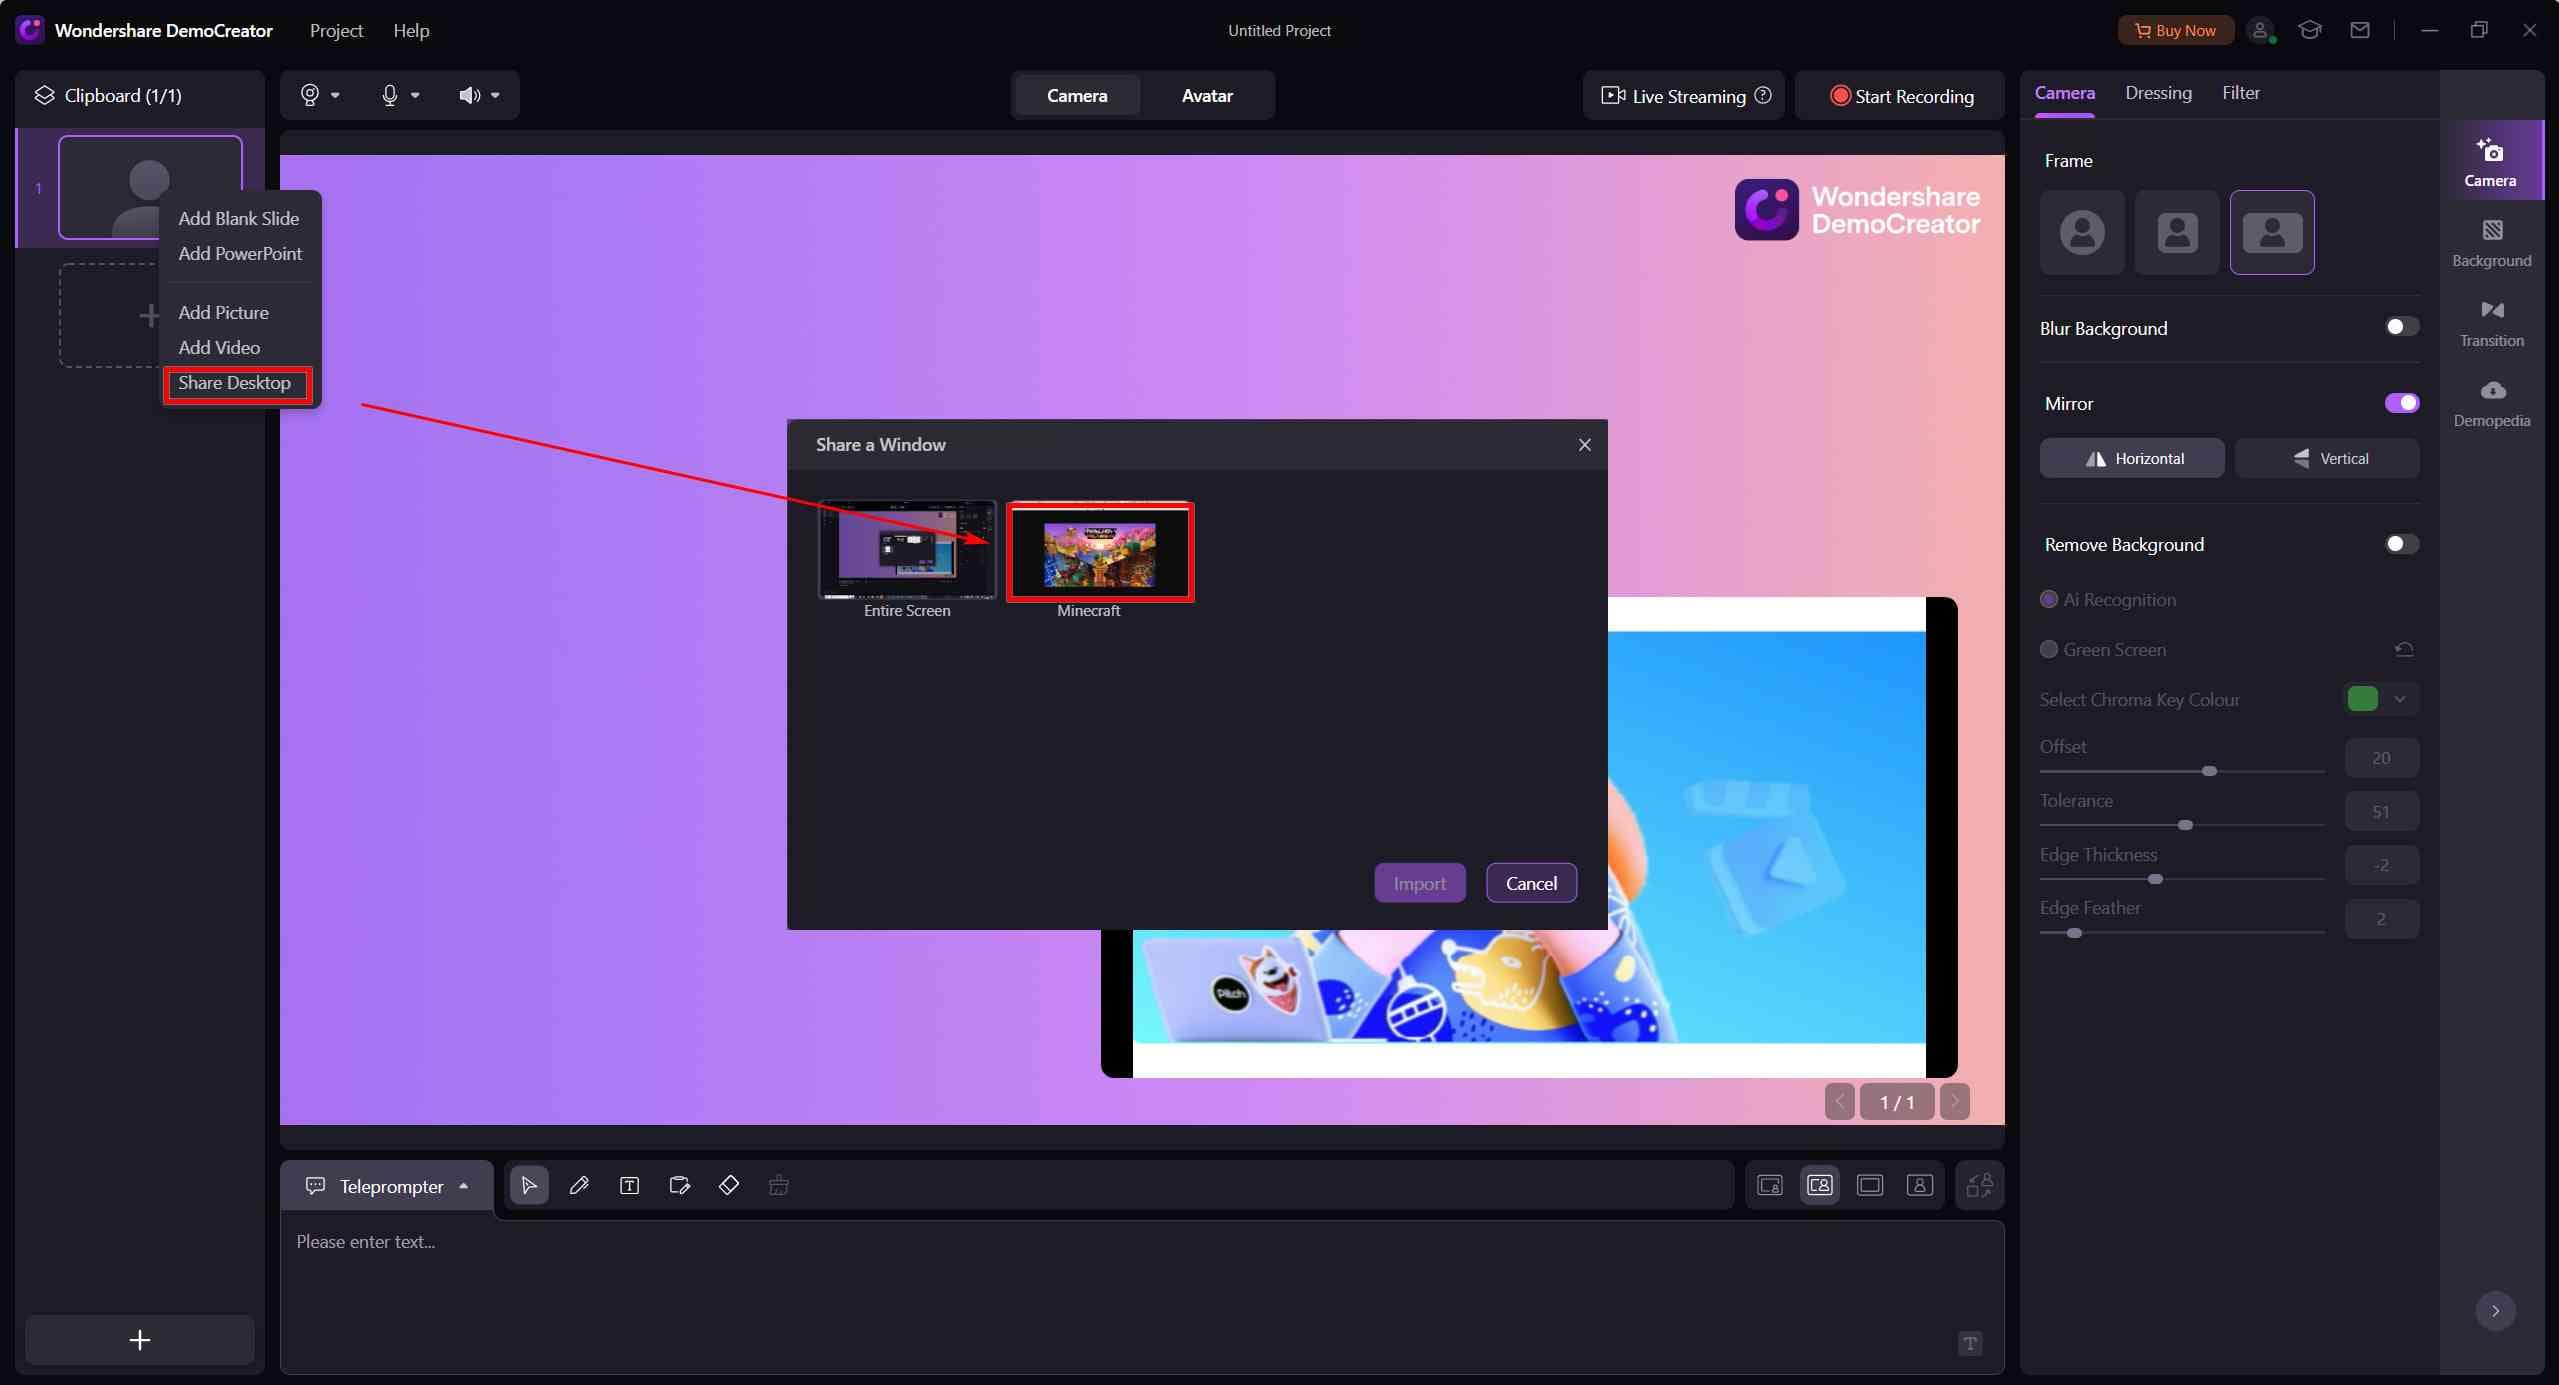Enable the Remove Background switch
This screenshot has height=1385, width=2559.
point(2400,544)
